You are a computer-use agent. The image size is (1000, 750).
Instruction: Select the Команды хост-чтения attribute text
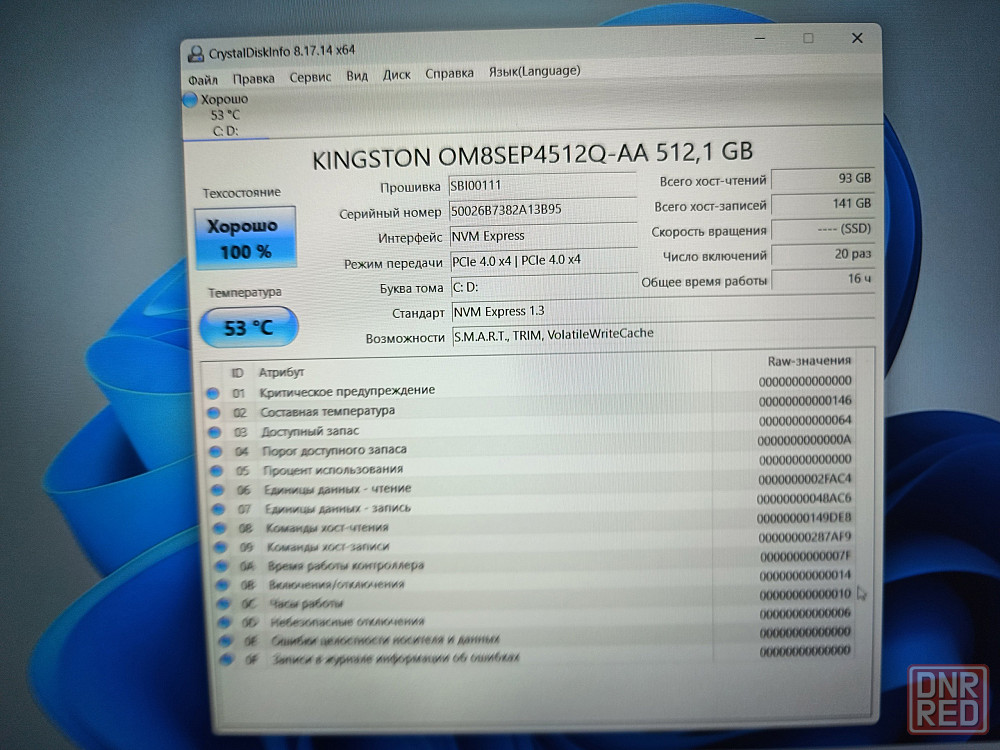(327, 527)
